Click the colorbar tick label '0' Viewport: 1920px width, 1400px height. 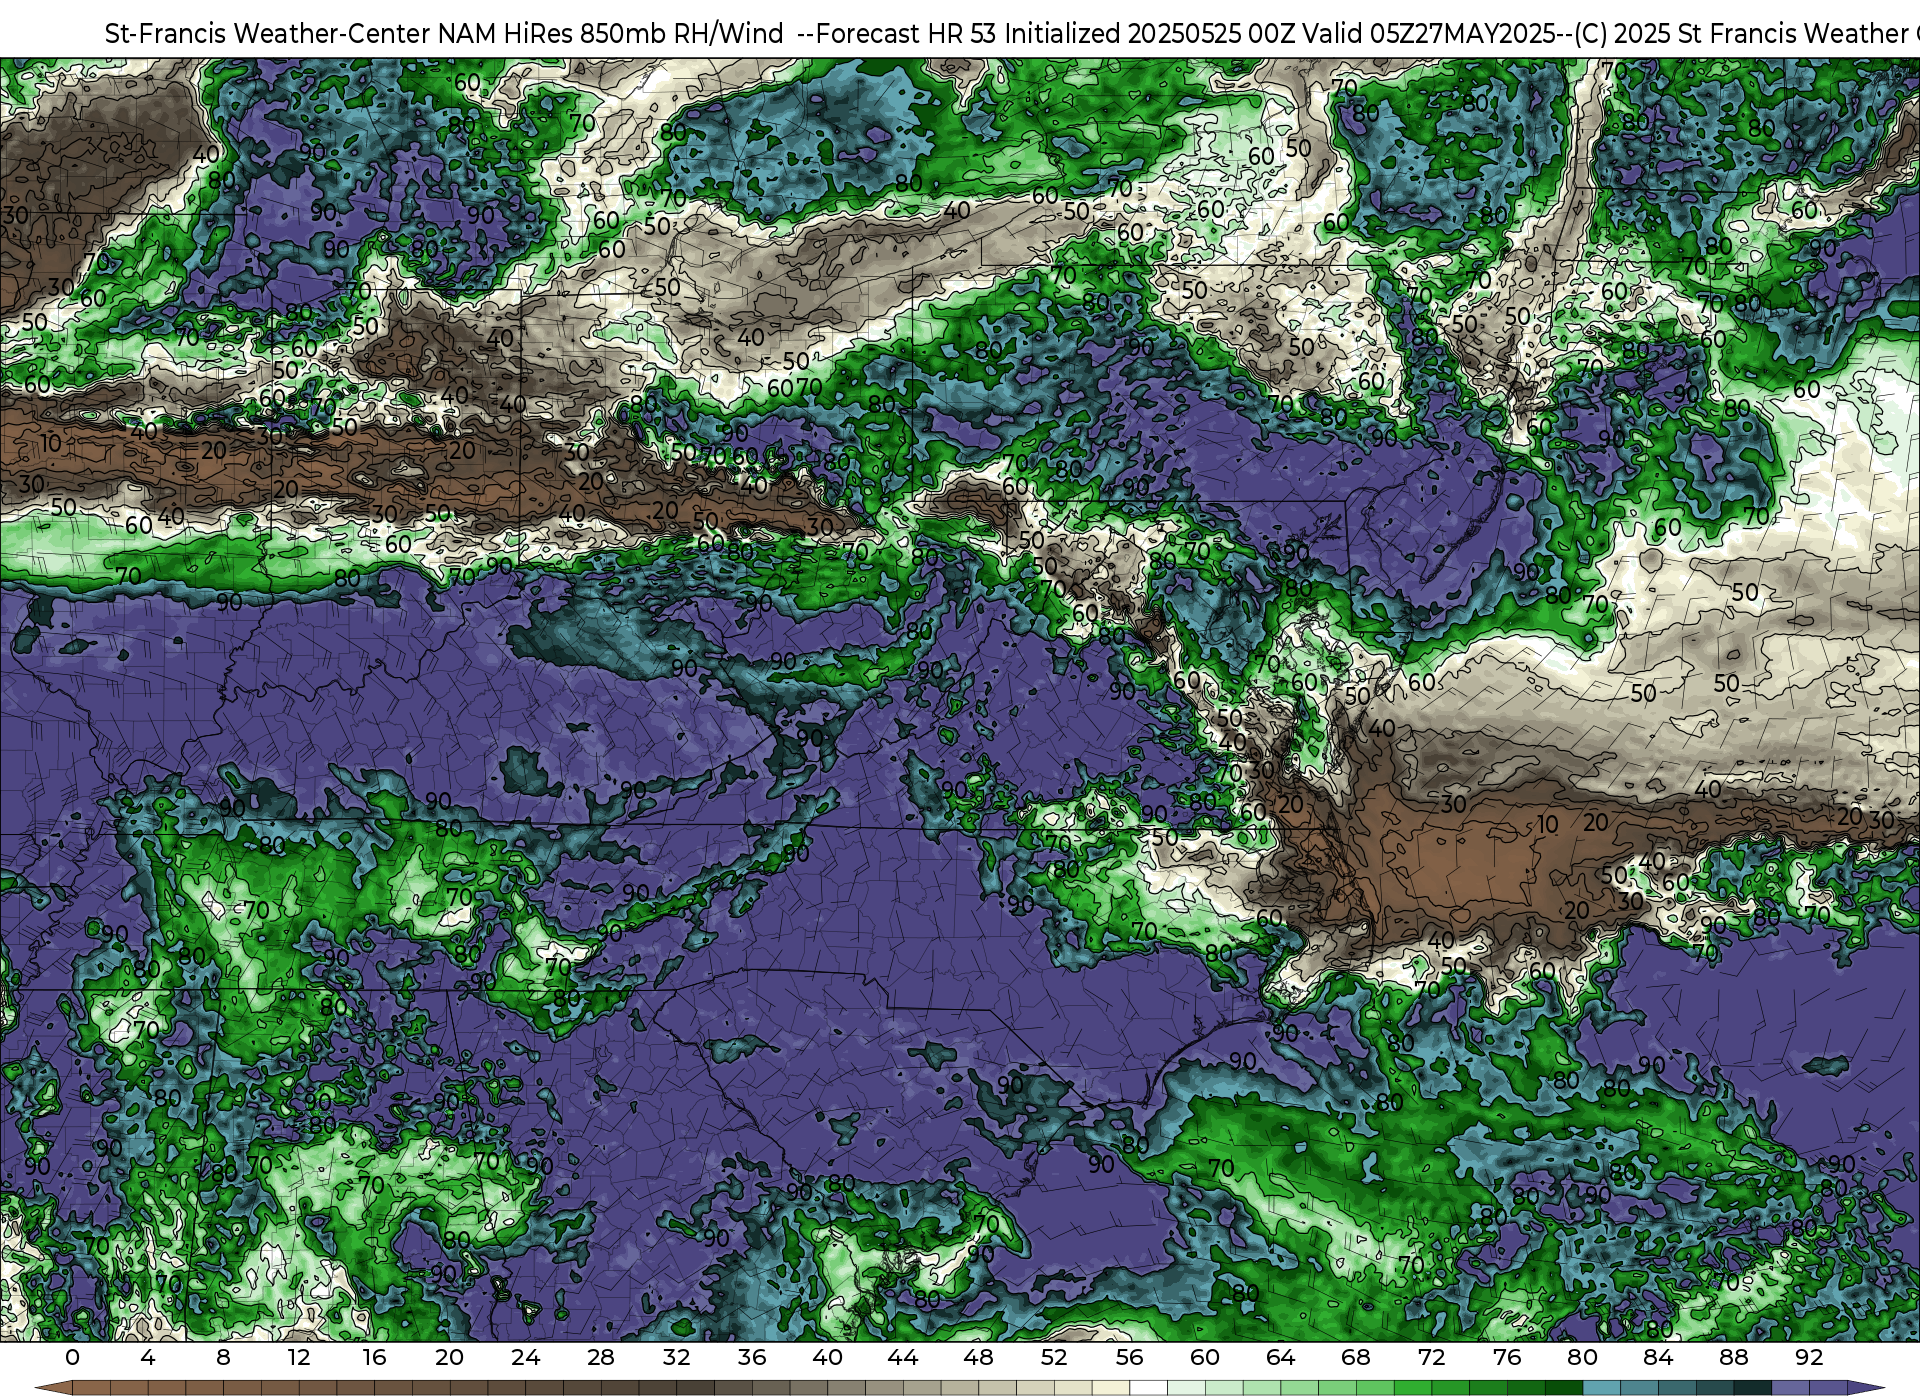72,1357
